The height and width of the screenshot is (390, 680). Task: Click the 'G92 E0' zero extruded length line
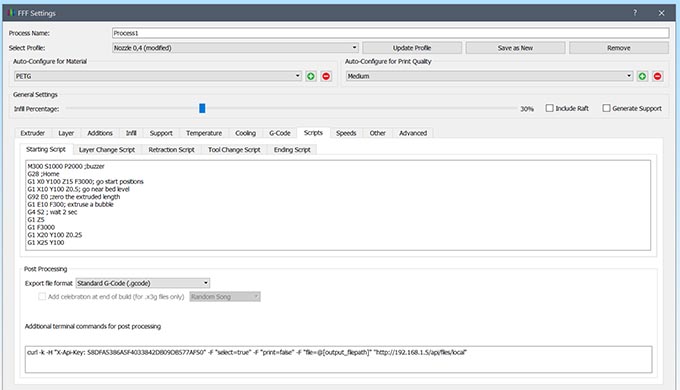(x=74, y=197)
